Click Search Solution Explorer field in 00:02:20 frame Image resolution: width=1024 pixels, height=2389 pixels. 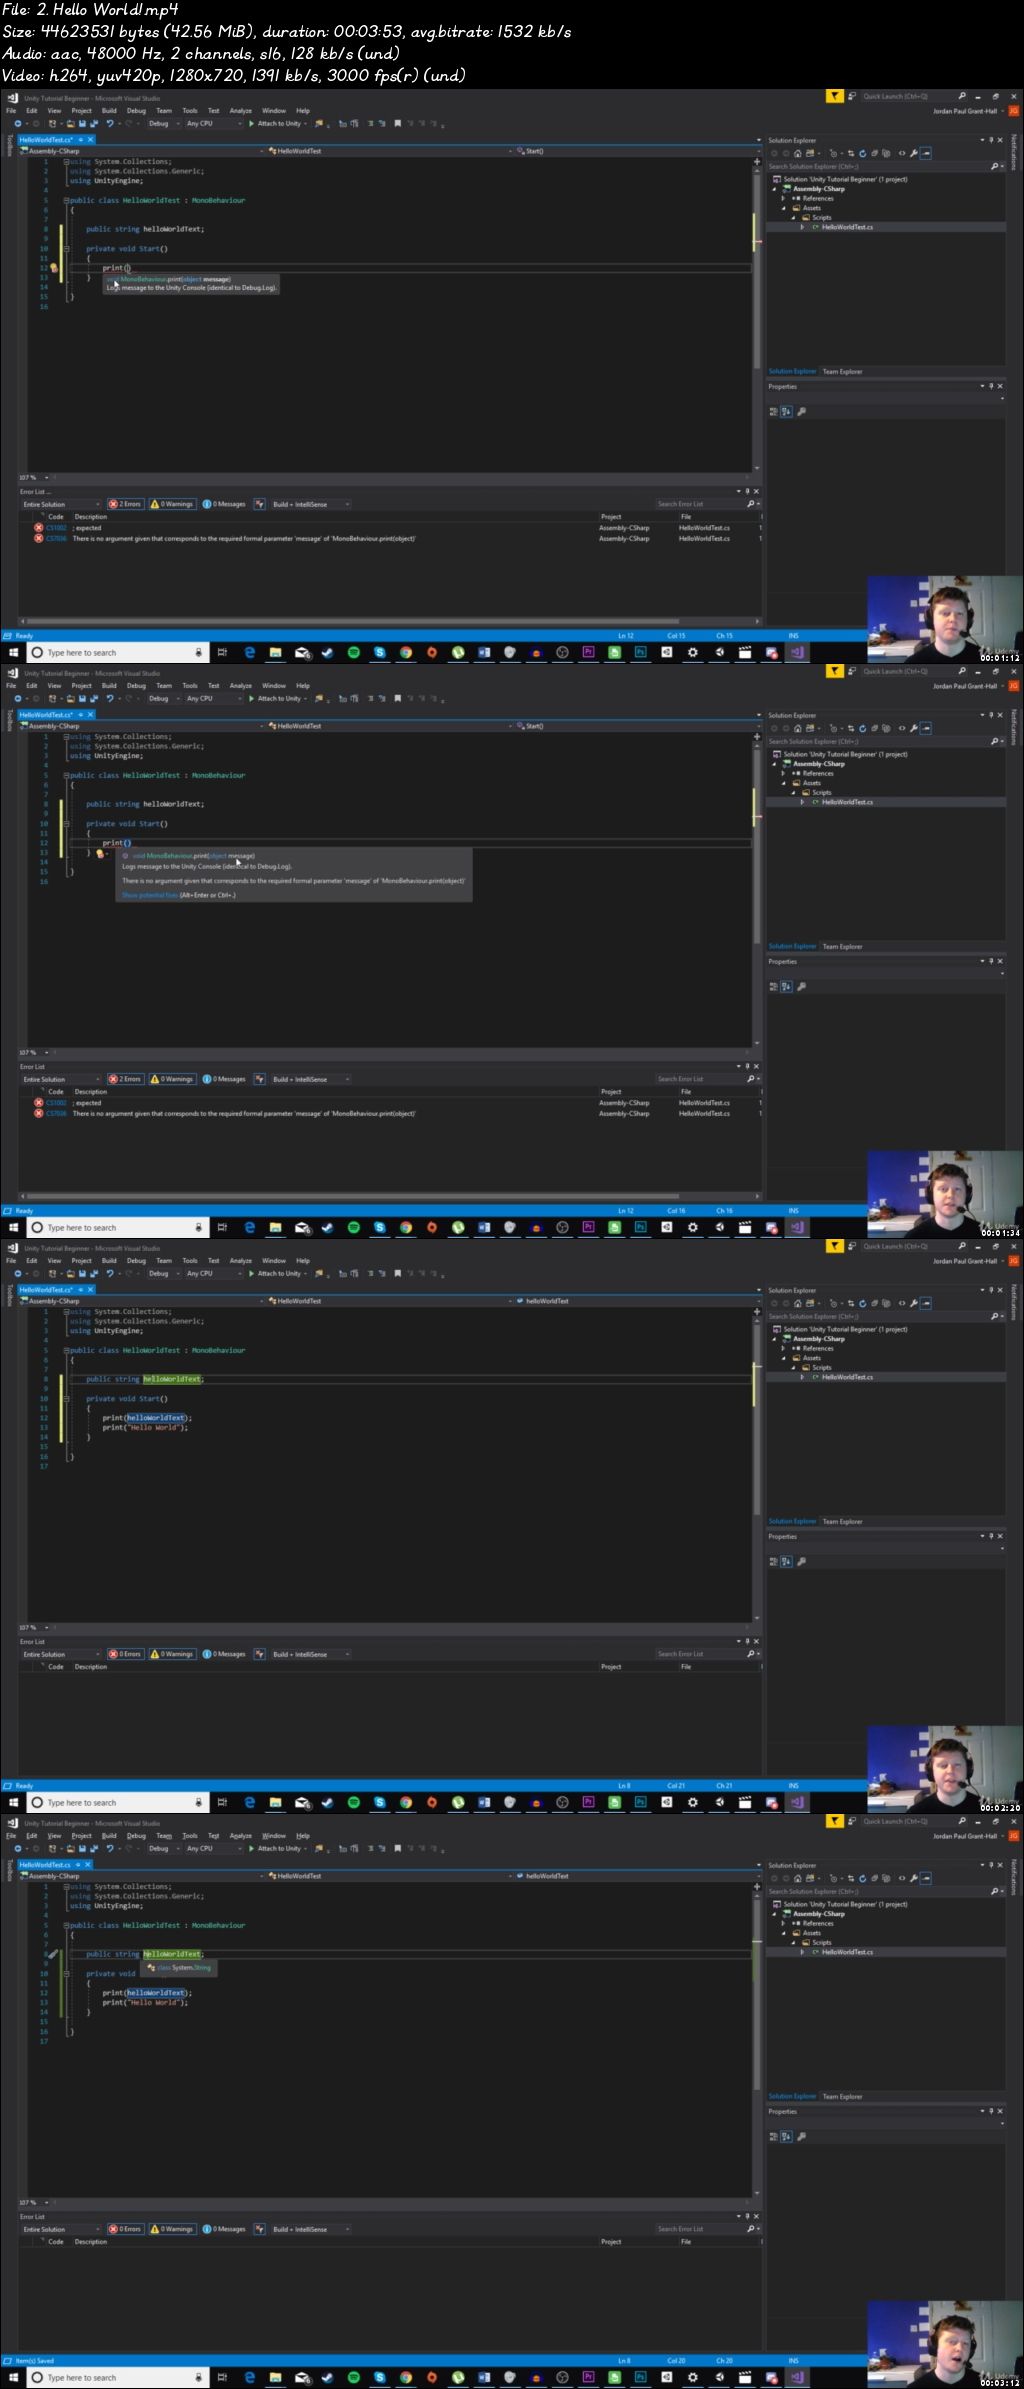tap(885, 1316)
